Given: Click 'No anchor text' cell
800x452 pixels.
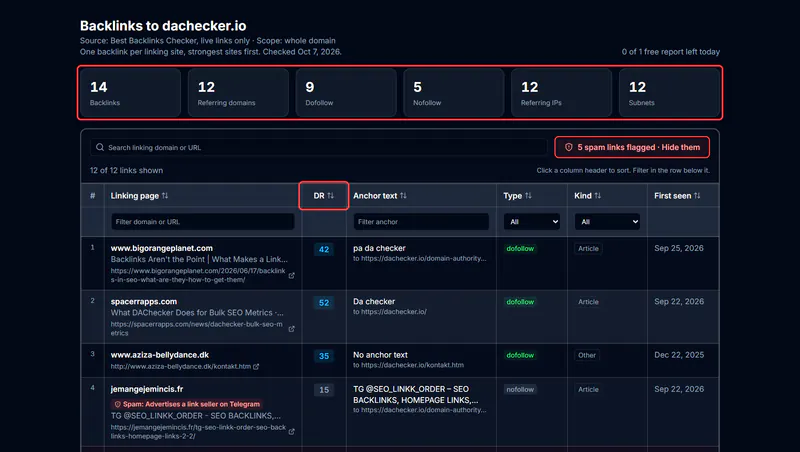Looking at the screenshot, I should 380,355.
